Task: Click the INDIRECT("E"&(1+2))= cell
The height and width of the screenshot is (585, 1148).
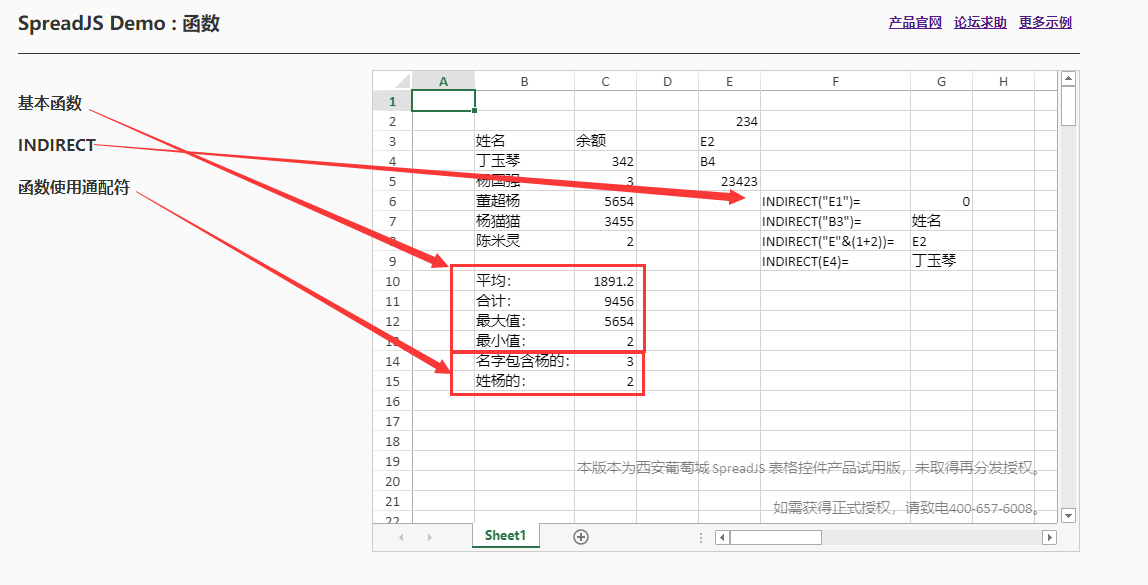Action: click(x=835, y=241)
